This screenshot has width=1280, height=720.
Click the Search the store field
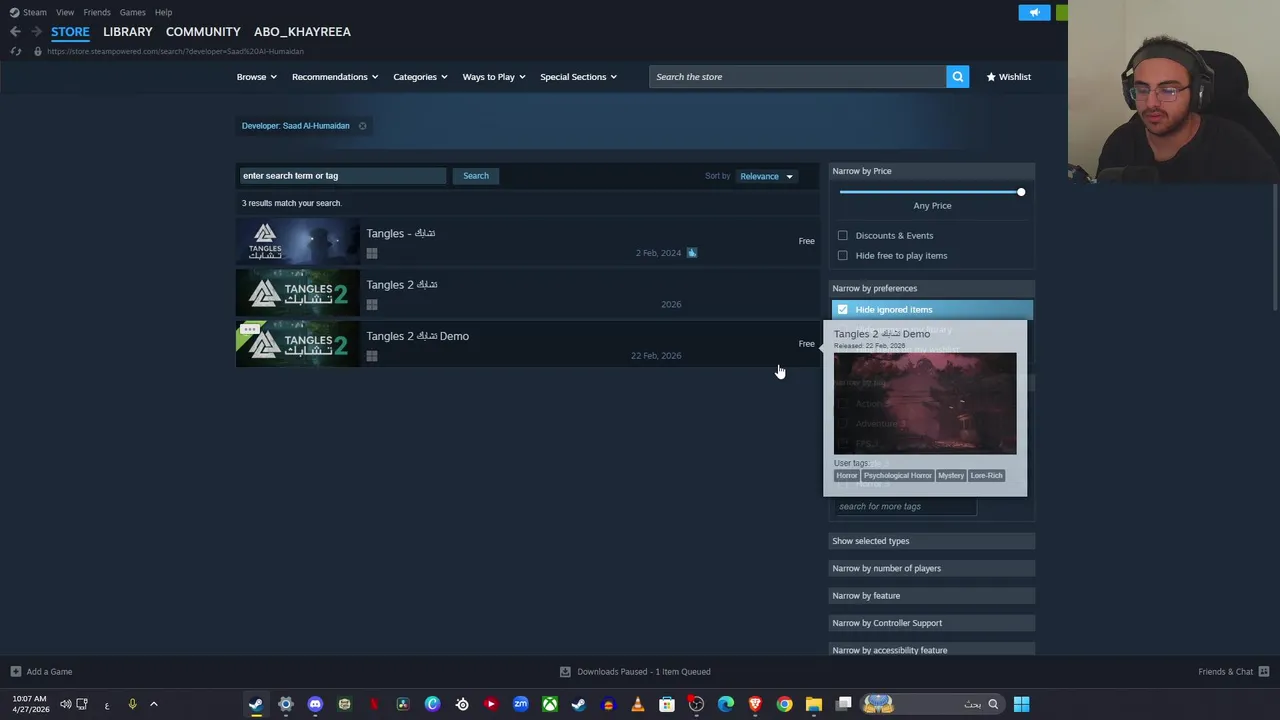click(797, 77)
